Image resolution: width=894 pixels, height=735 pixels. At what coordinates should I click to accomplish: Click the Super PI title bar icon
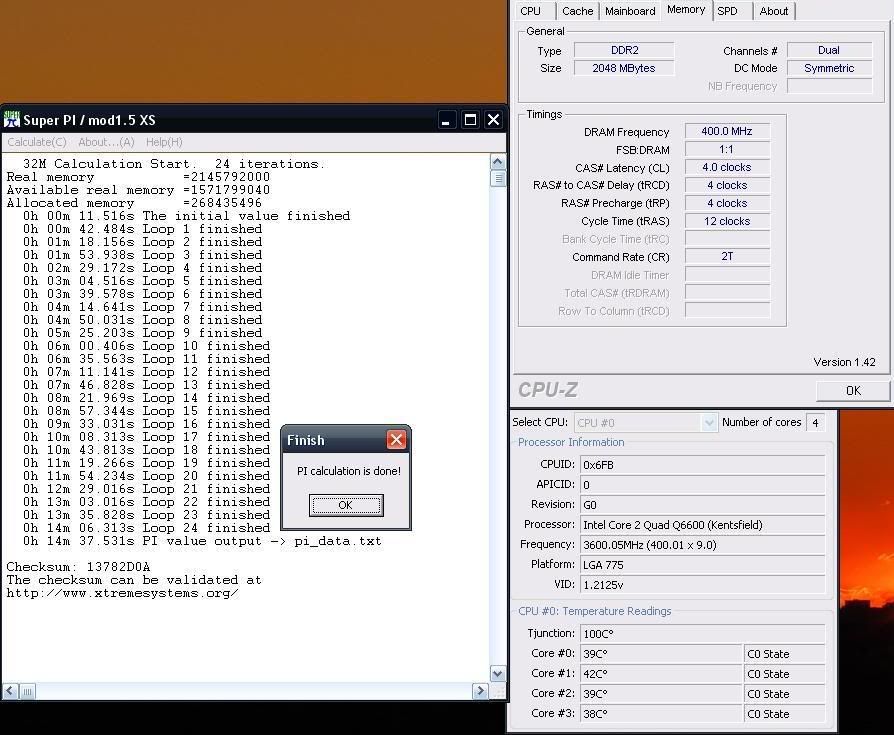point(12,120)
